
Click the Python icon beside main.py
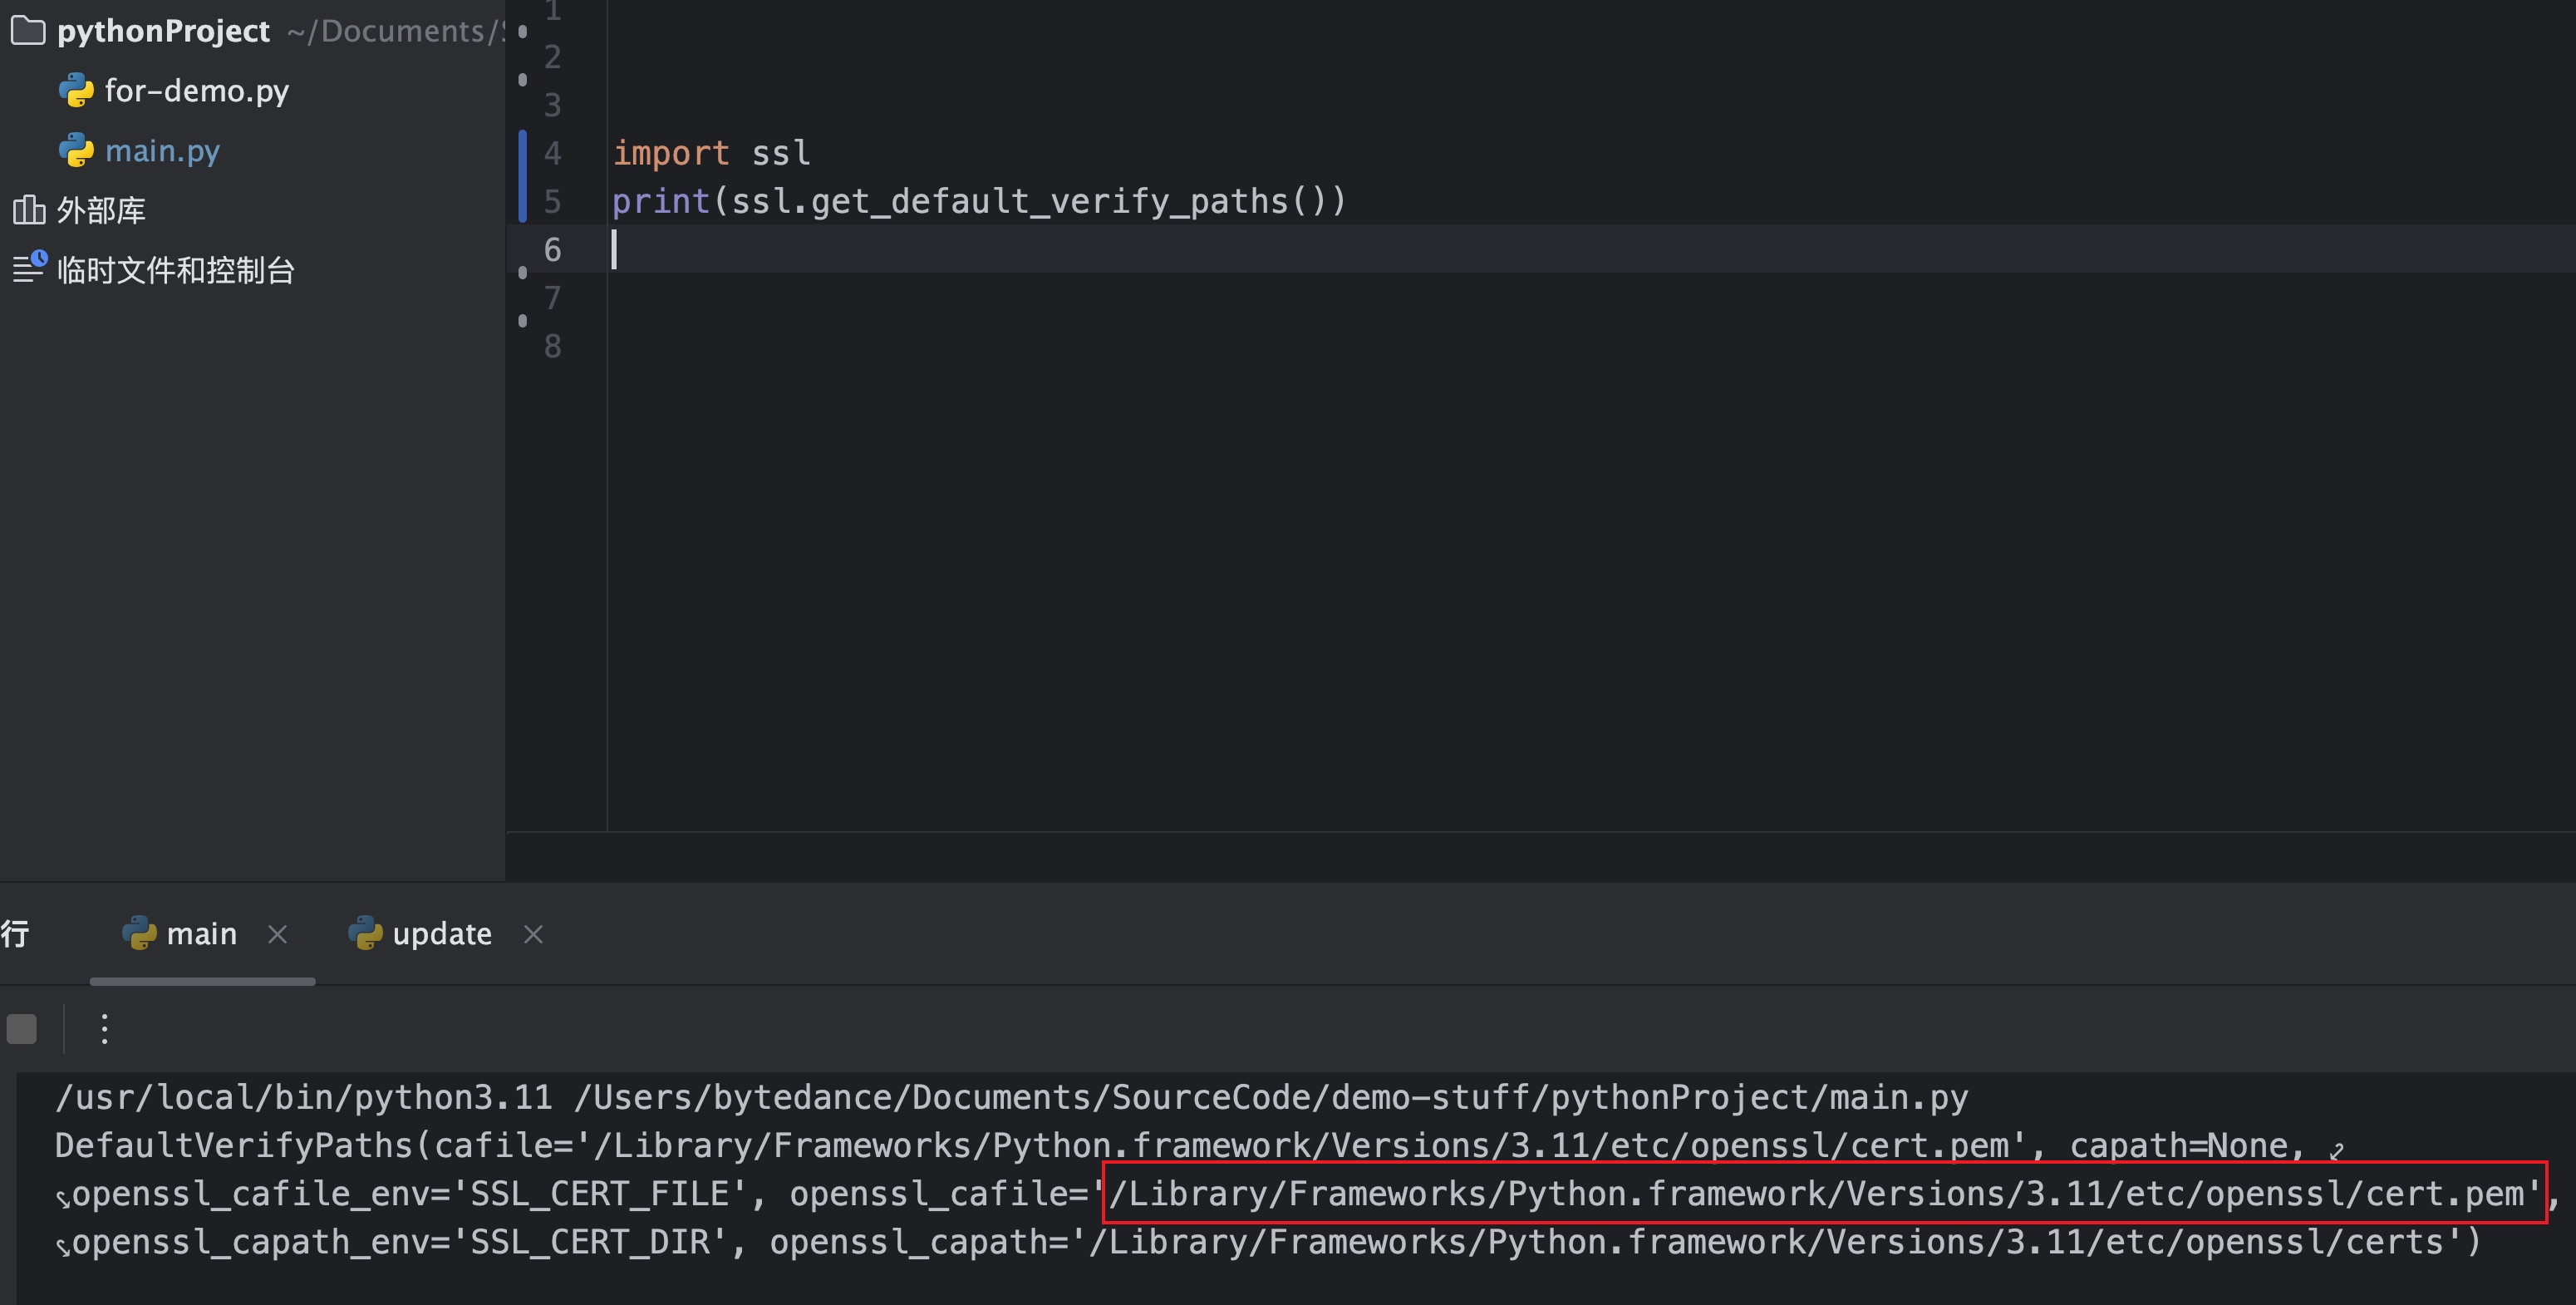pyautogui.click(x=76, y=151)
